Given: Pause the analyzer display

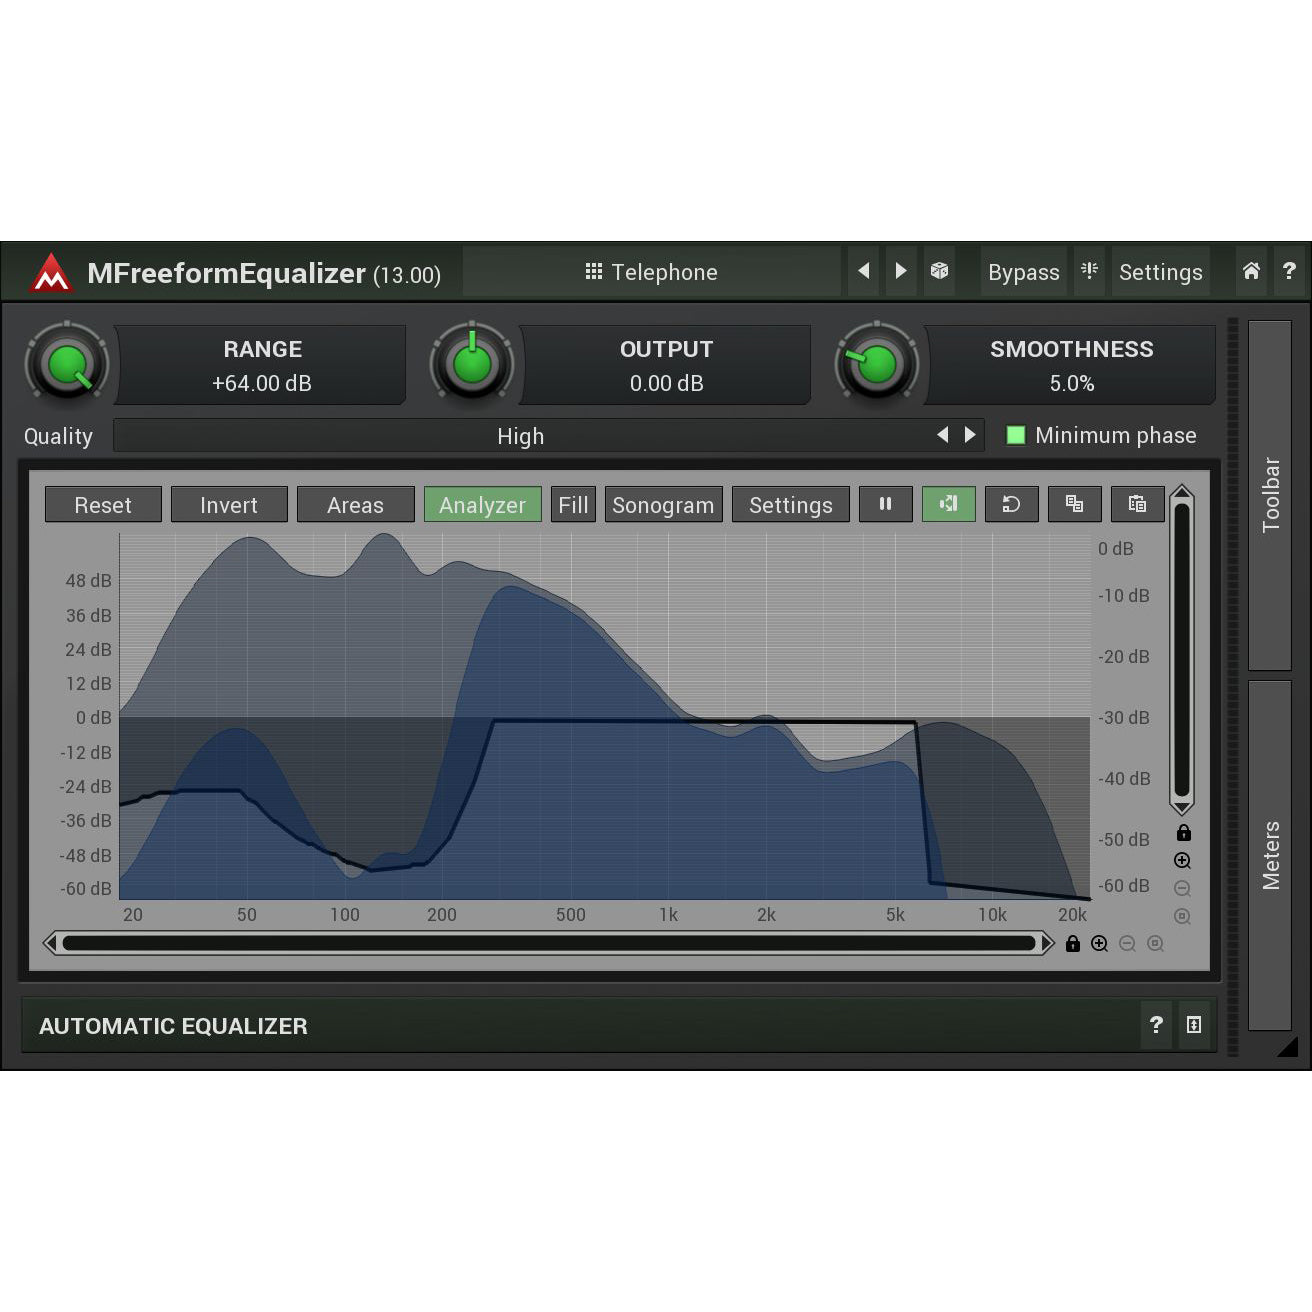Looking at the screenshot, I should (885, 504).
